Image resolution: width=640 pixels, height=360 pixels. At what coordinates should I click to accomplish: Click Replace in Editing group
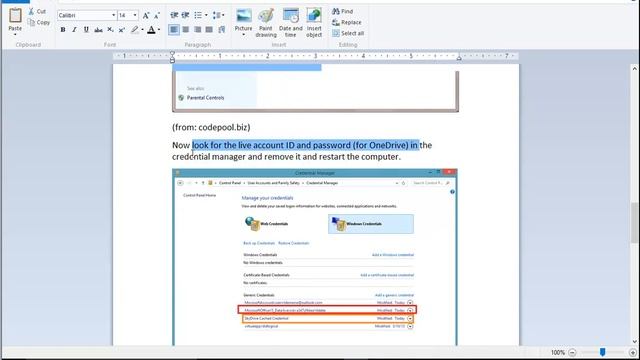pyautogui.click(x=347, y=22)
